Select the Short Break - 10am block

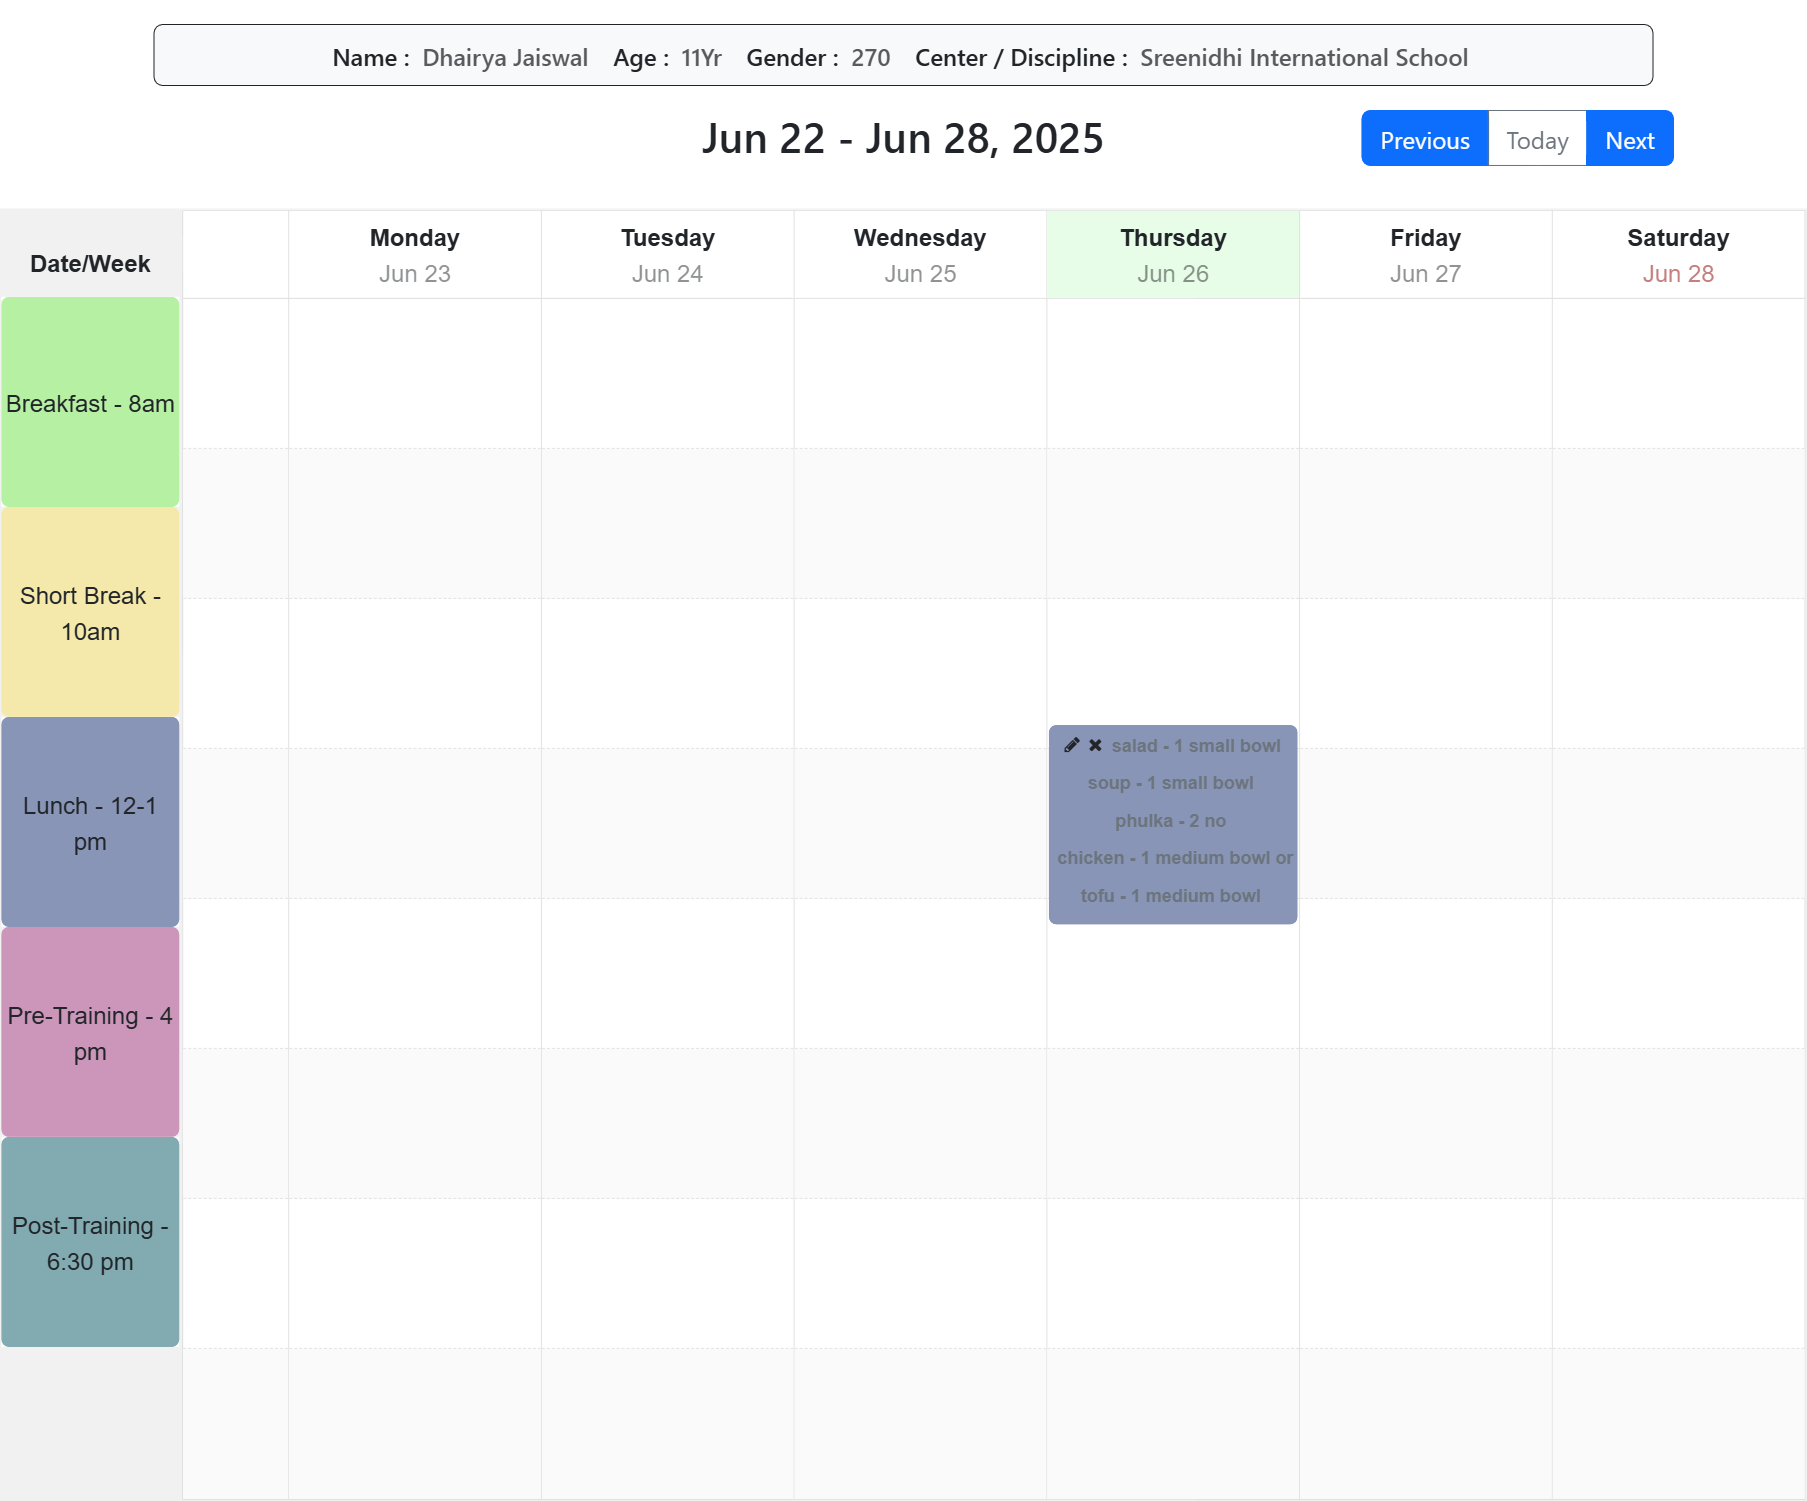tap(90, 613)
